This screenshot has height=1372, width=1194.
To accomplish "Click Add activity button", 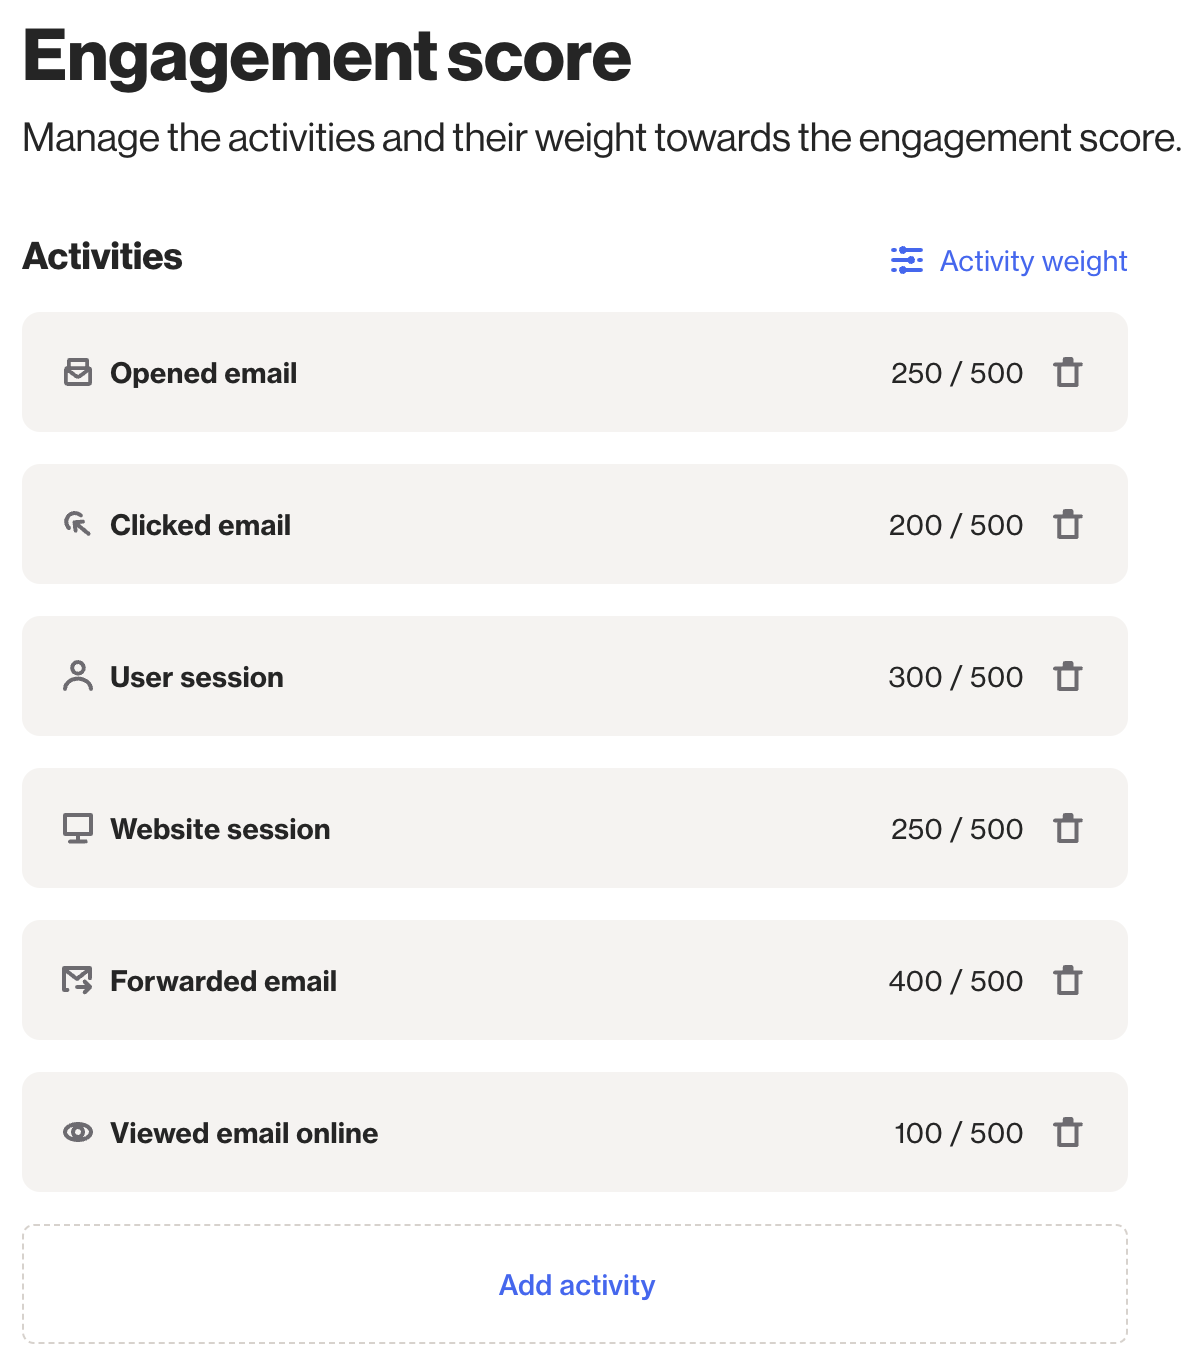I will coord(575,1284).
